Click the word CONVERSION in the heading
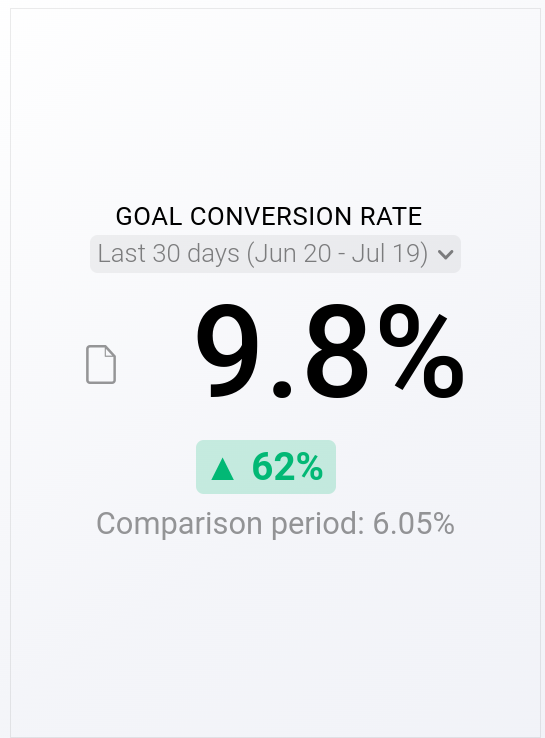 tap(271, 217)
